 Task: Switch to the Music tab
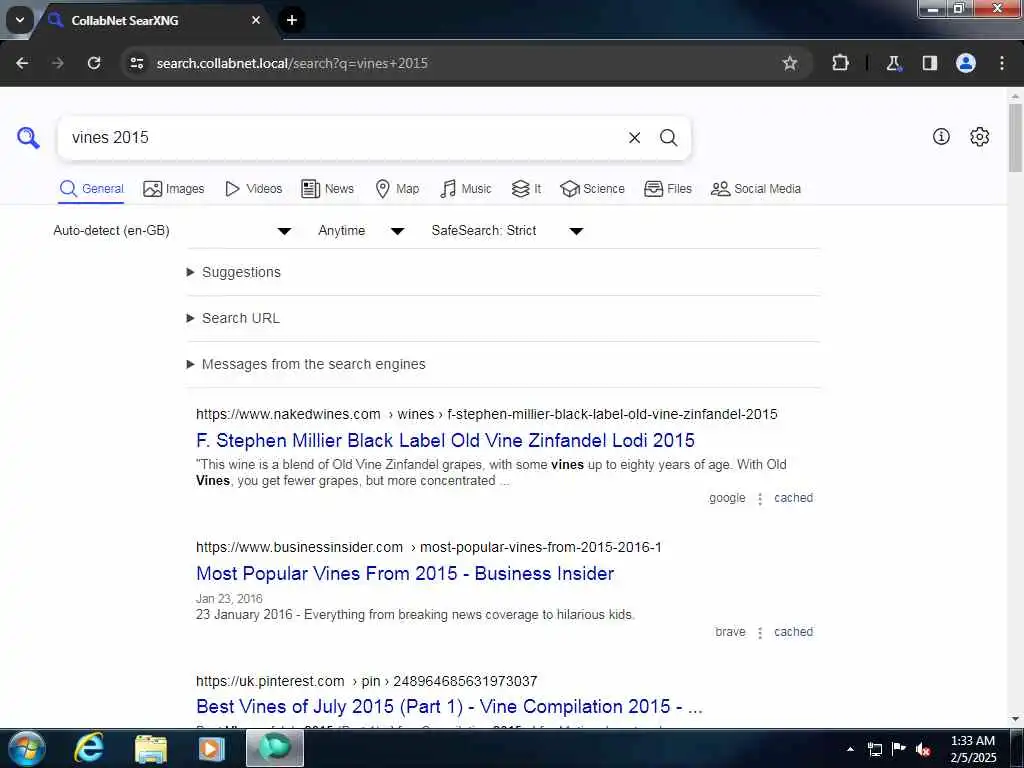(x=466, y=189)
